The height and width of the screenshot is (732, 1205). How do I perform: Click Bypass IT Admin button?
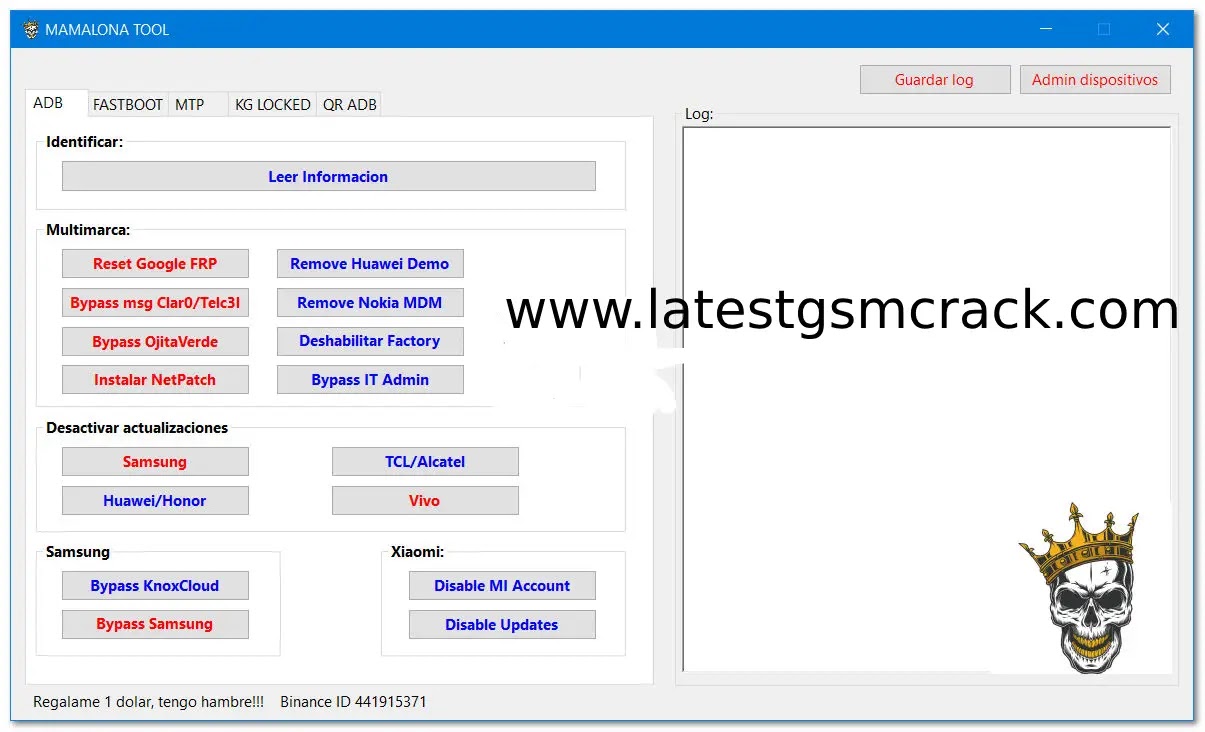(370, 380)
